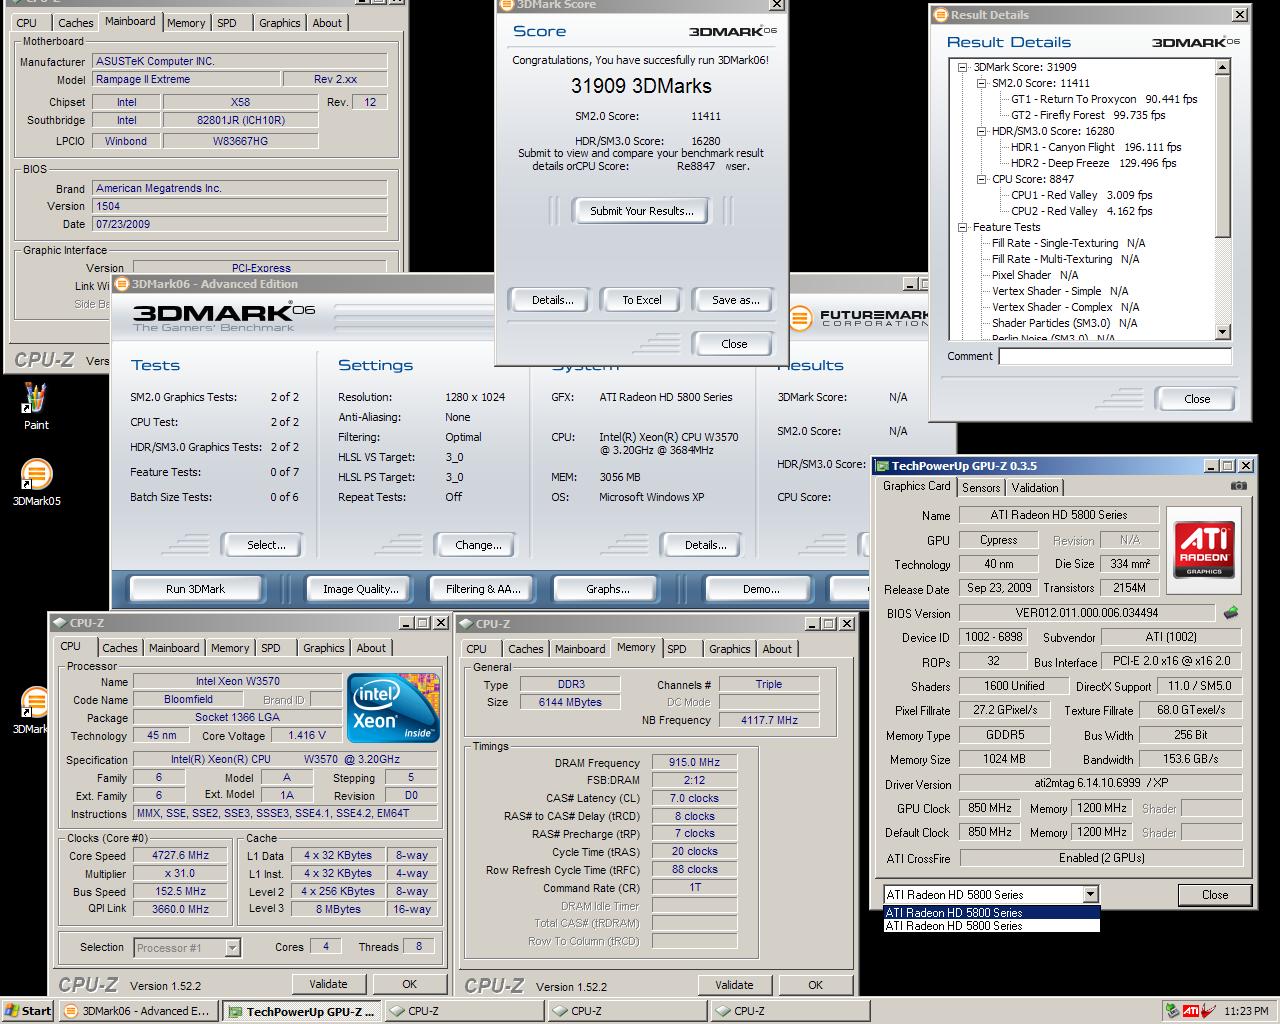Image resolution: width=1280 pixels, height=1024 pixels.
Task: Switch to SPD tab in memory CPU-Z window
Action: [677, 648]
